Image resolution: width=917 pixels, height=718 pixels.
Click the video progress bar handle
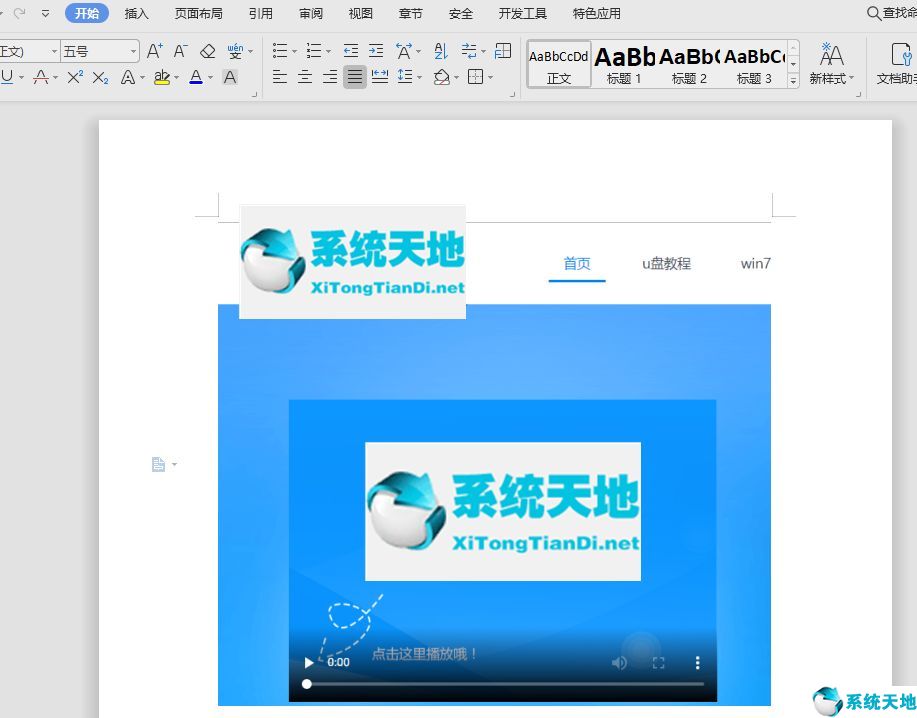306,684
